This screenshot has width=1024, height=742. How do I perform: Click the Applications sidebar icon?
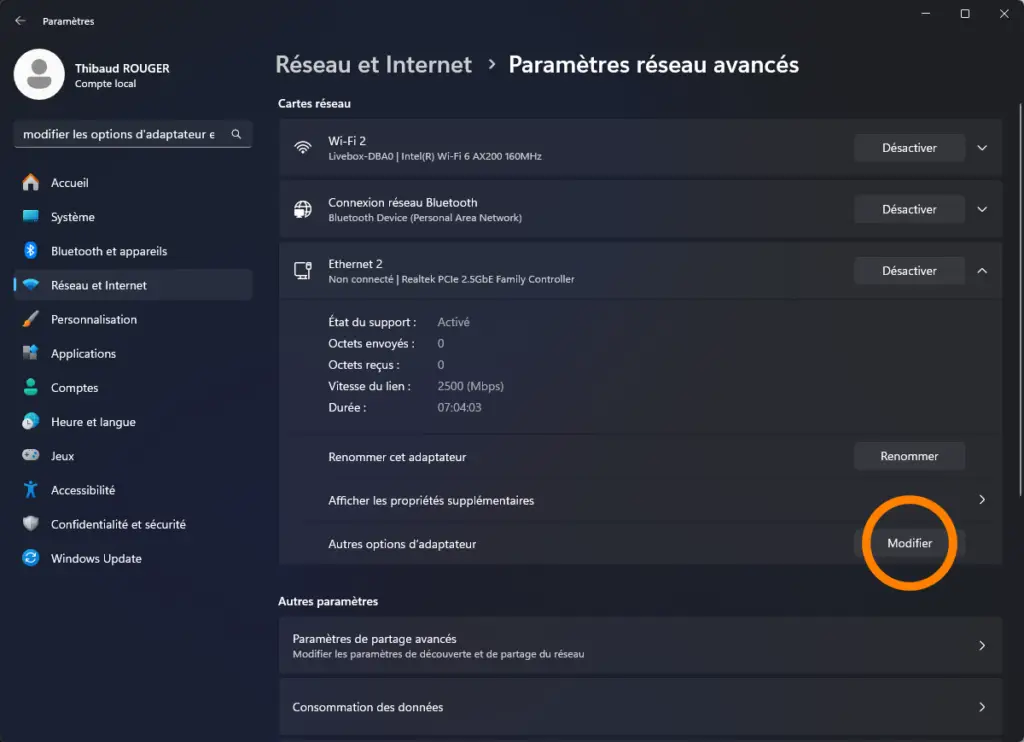point(31,353)
